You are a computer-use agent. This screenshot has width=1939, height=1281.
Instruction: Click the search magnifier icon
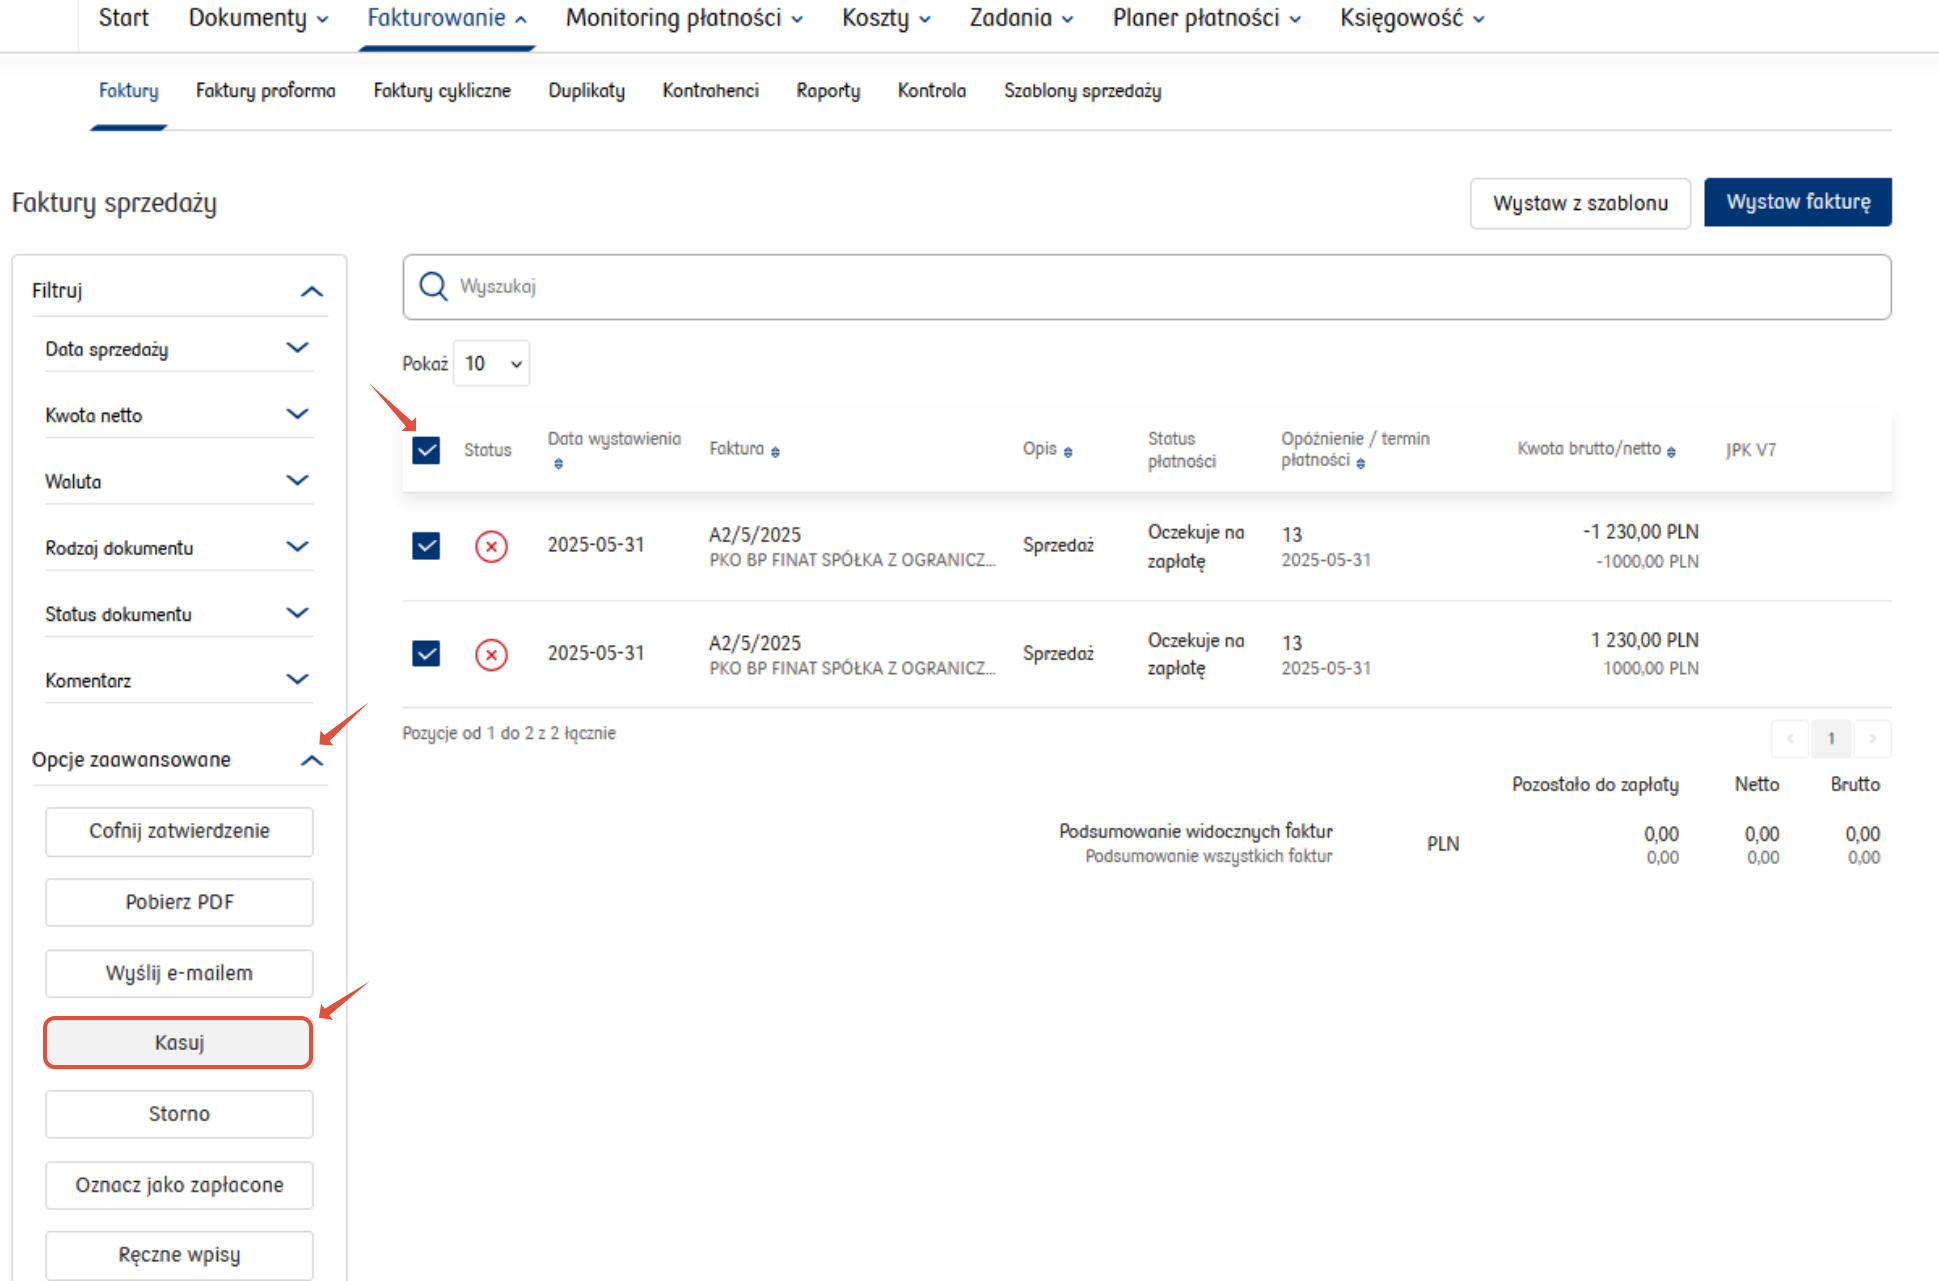pos(433,287)
